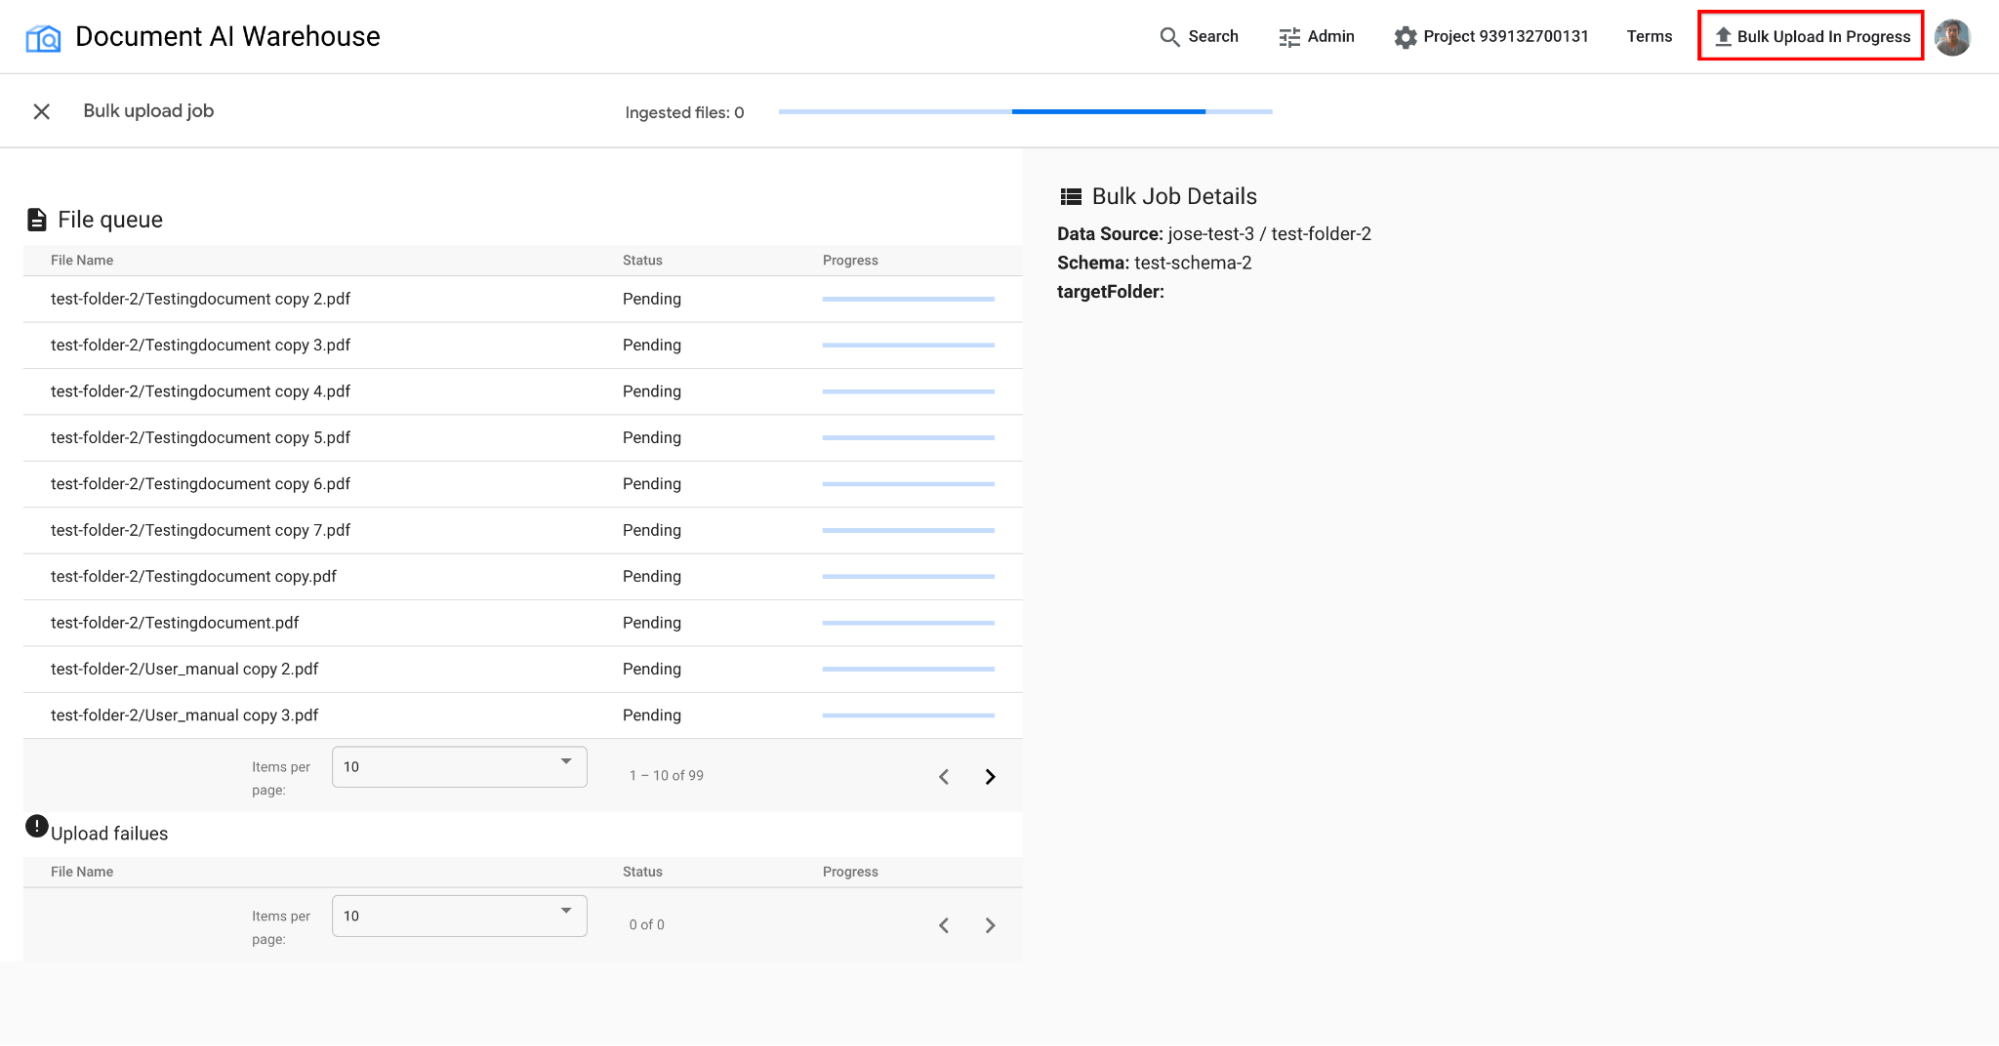Screen dimensions: 1999x1046
Task: Select row Testingdocument copy 3.pdf
Action: [x=522, y=345]
